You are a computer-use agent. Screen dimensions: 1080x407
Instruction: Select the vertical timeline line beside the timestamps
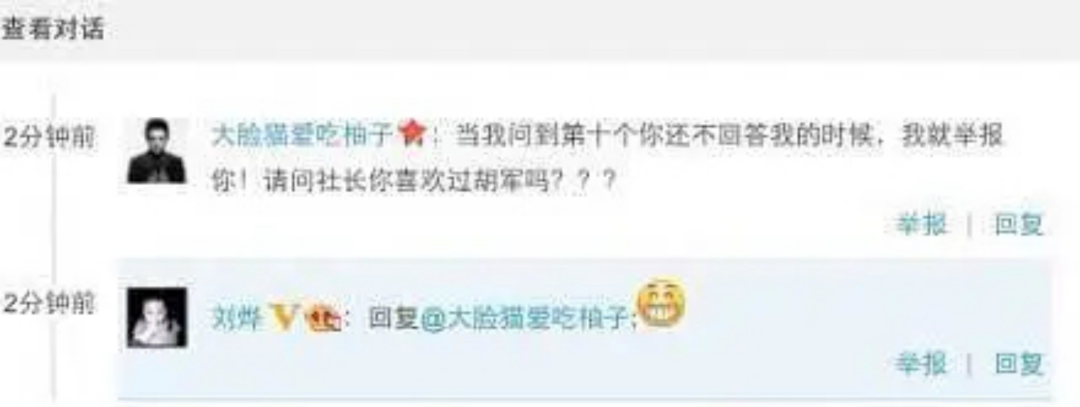click(x=54, y=248)
